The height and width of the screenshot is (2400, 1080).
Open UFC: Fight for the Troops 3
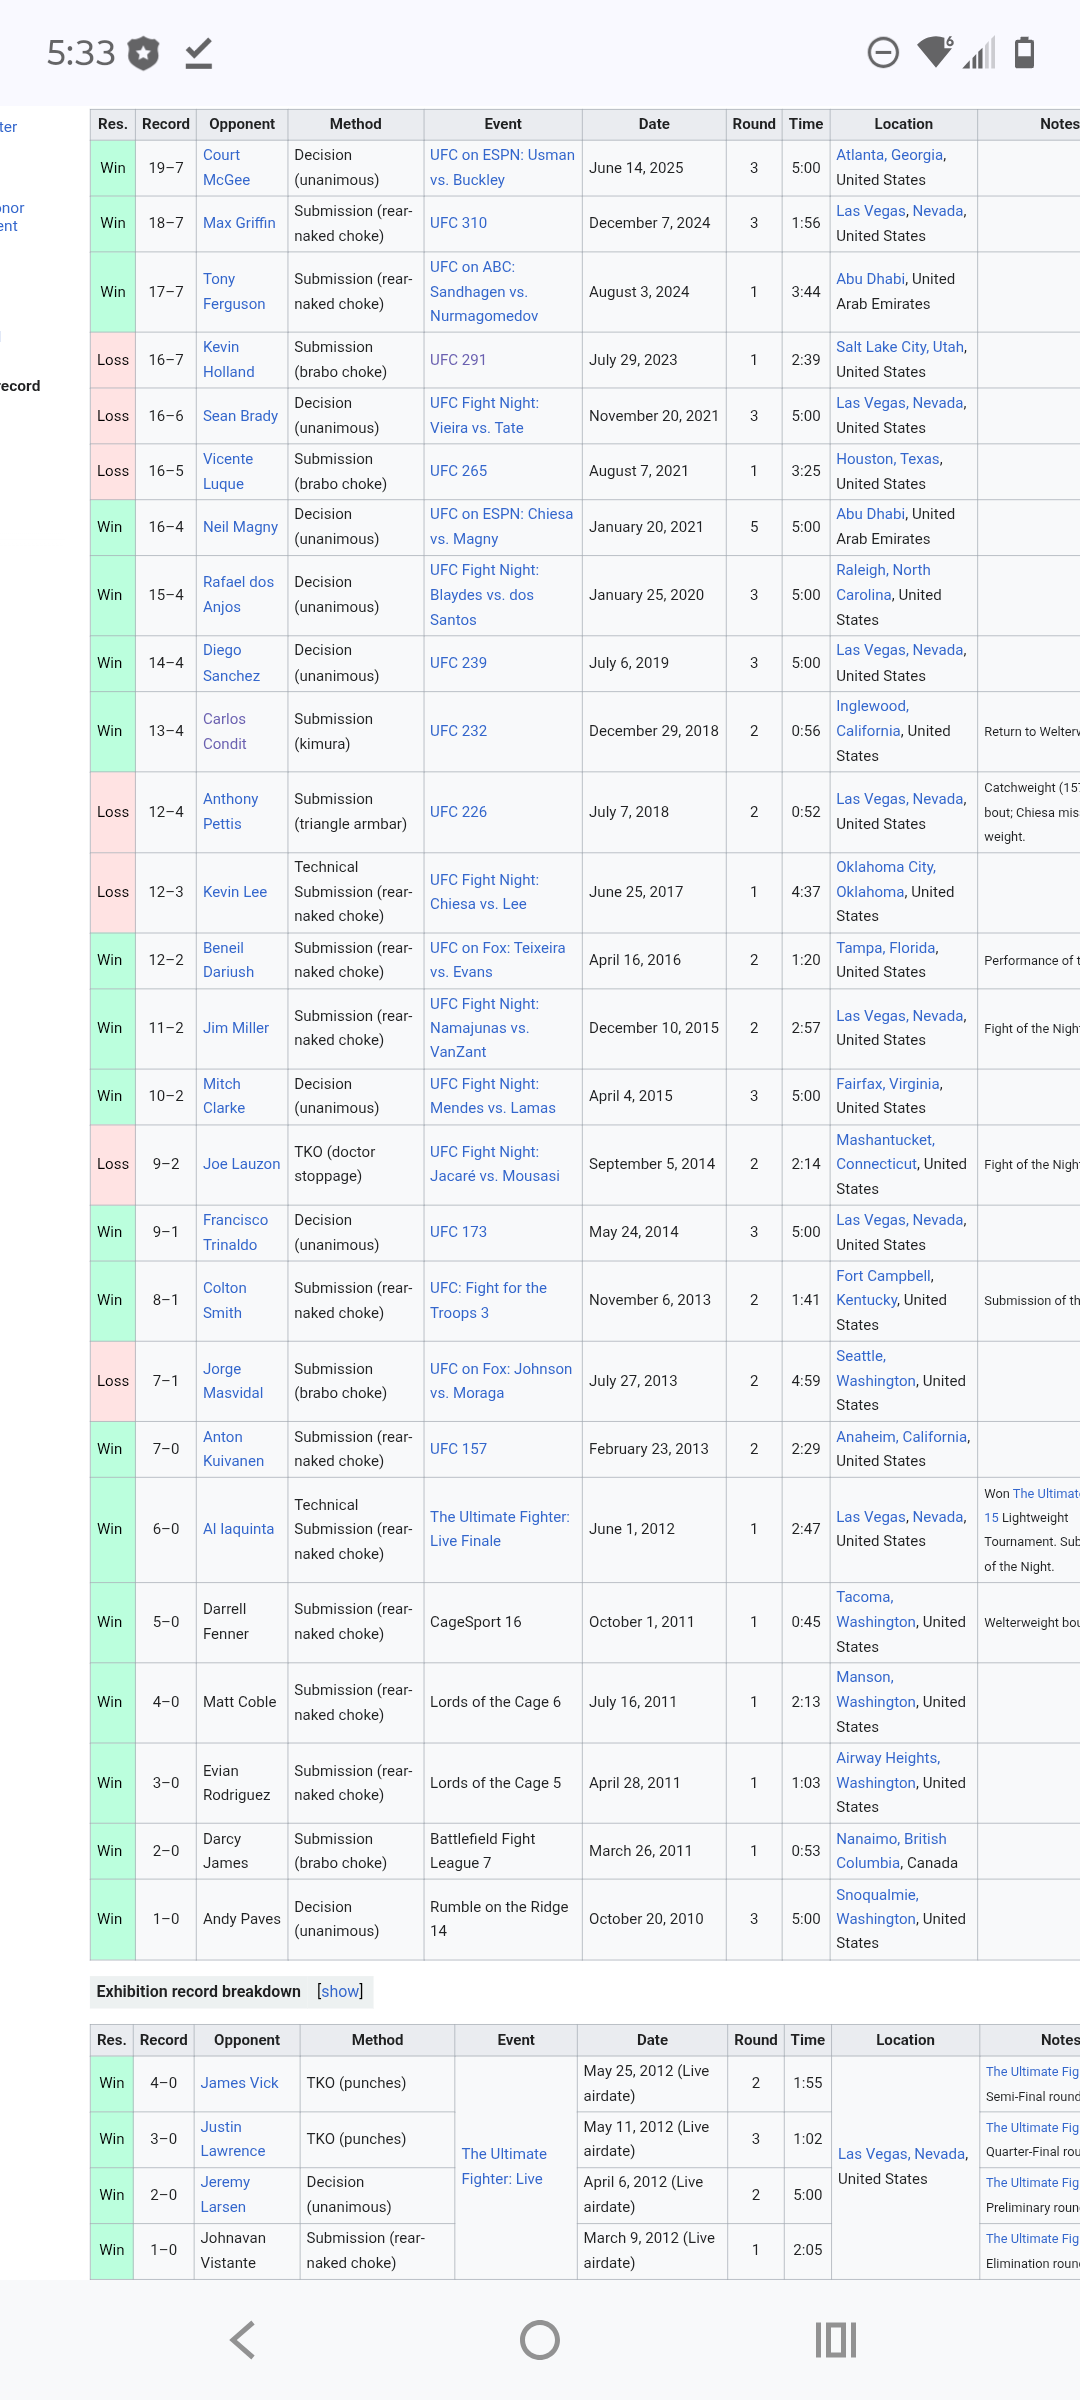(x=488, y=1300)
